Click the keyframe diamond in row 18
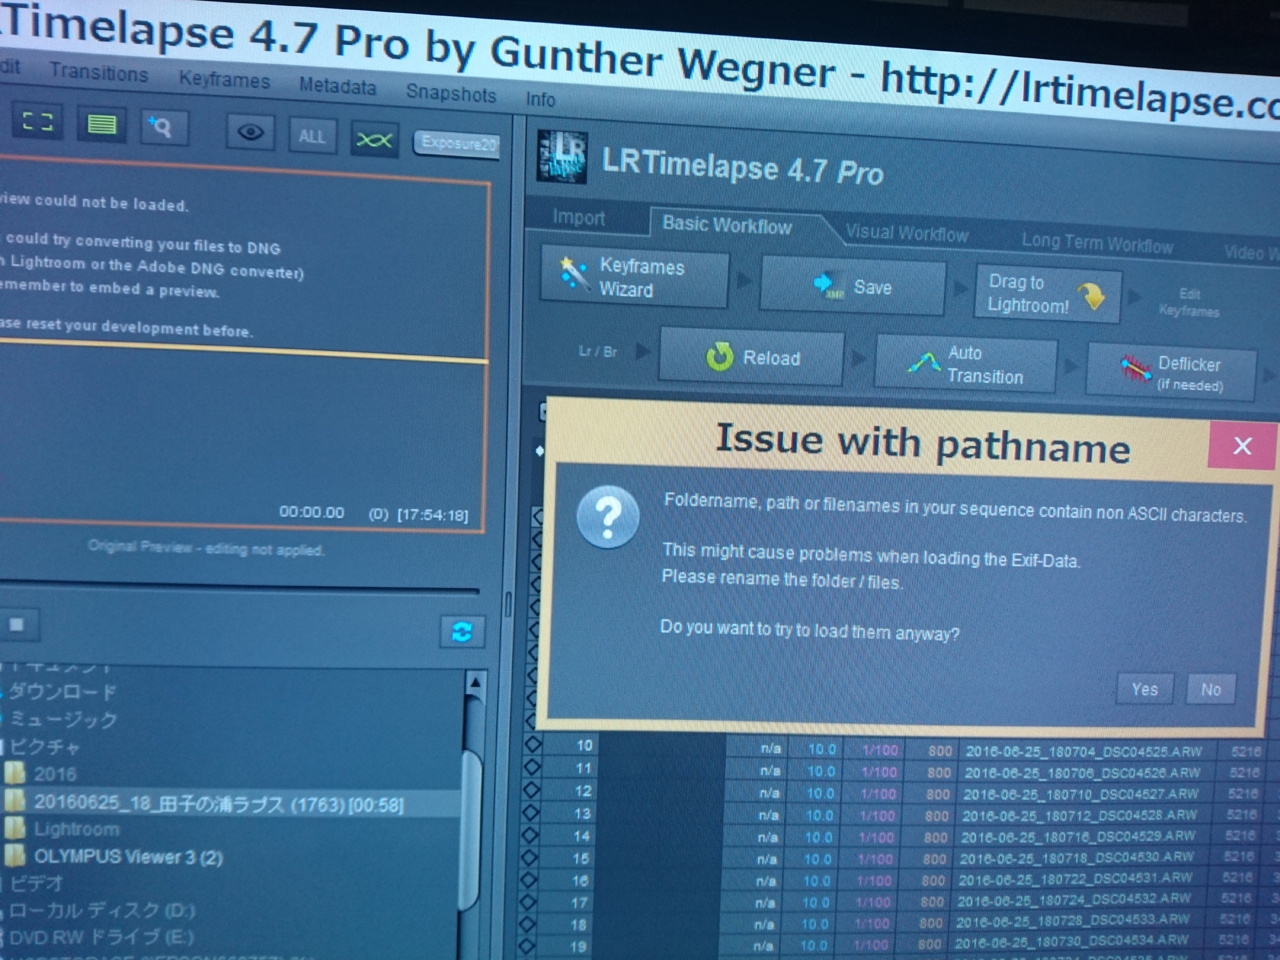The height and width of the screenshot is (960, 1280). click(x=529, y=924)
